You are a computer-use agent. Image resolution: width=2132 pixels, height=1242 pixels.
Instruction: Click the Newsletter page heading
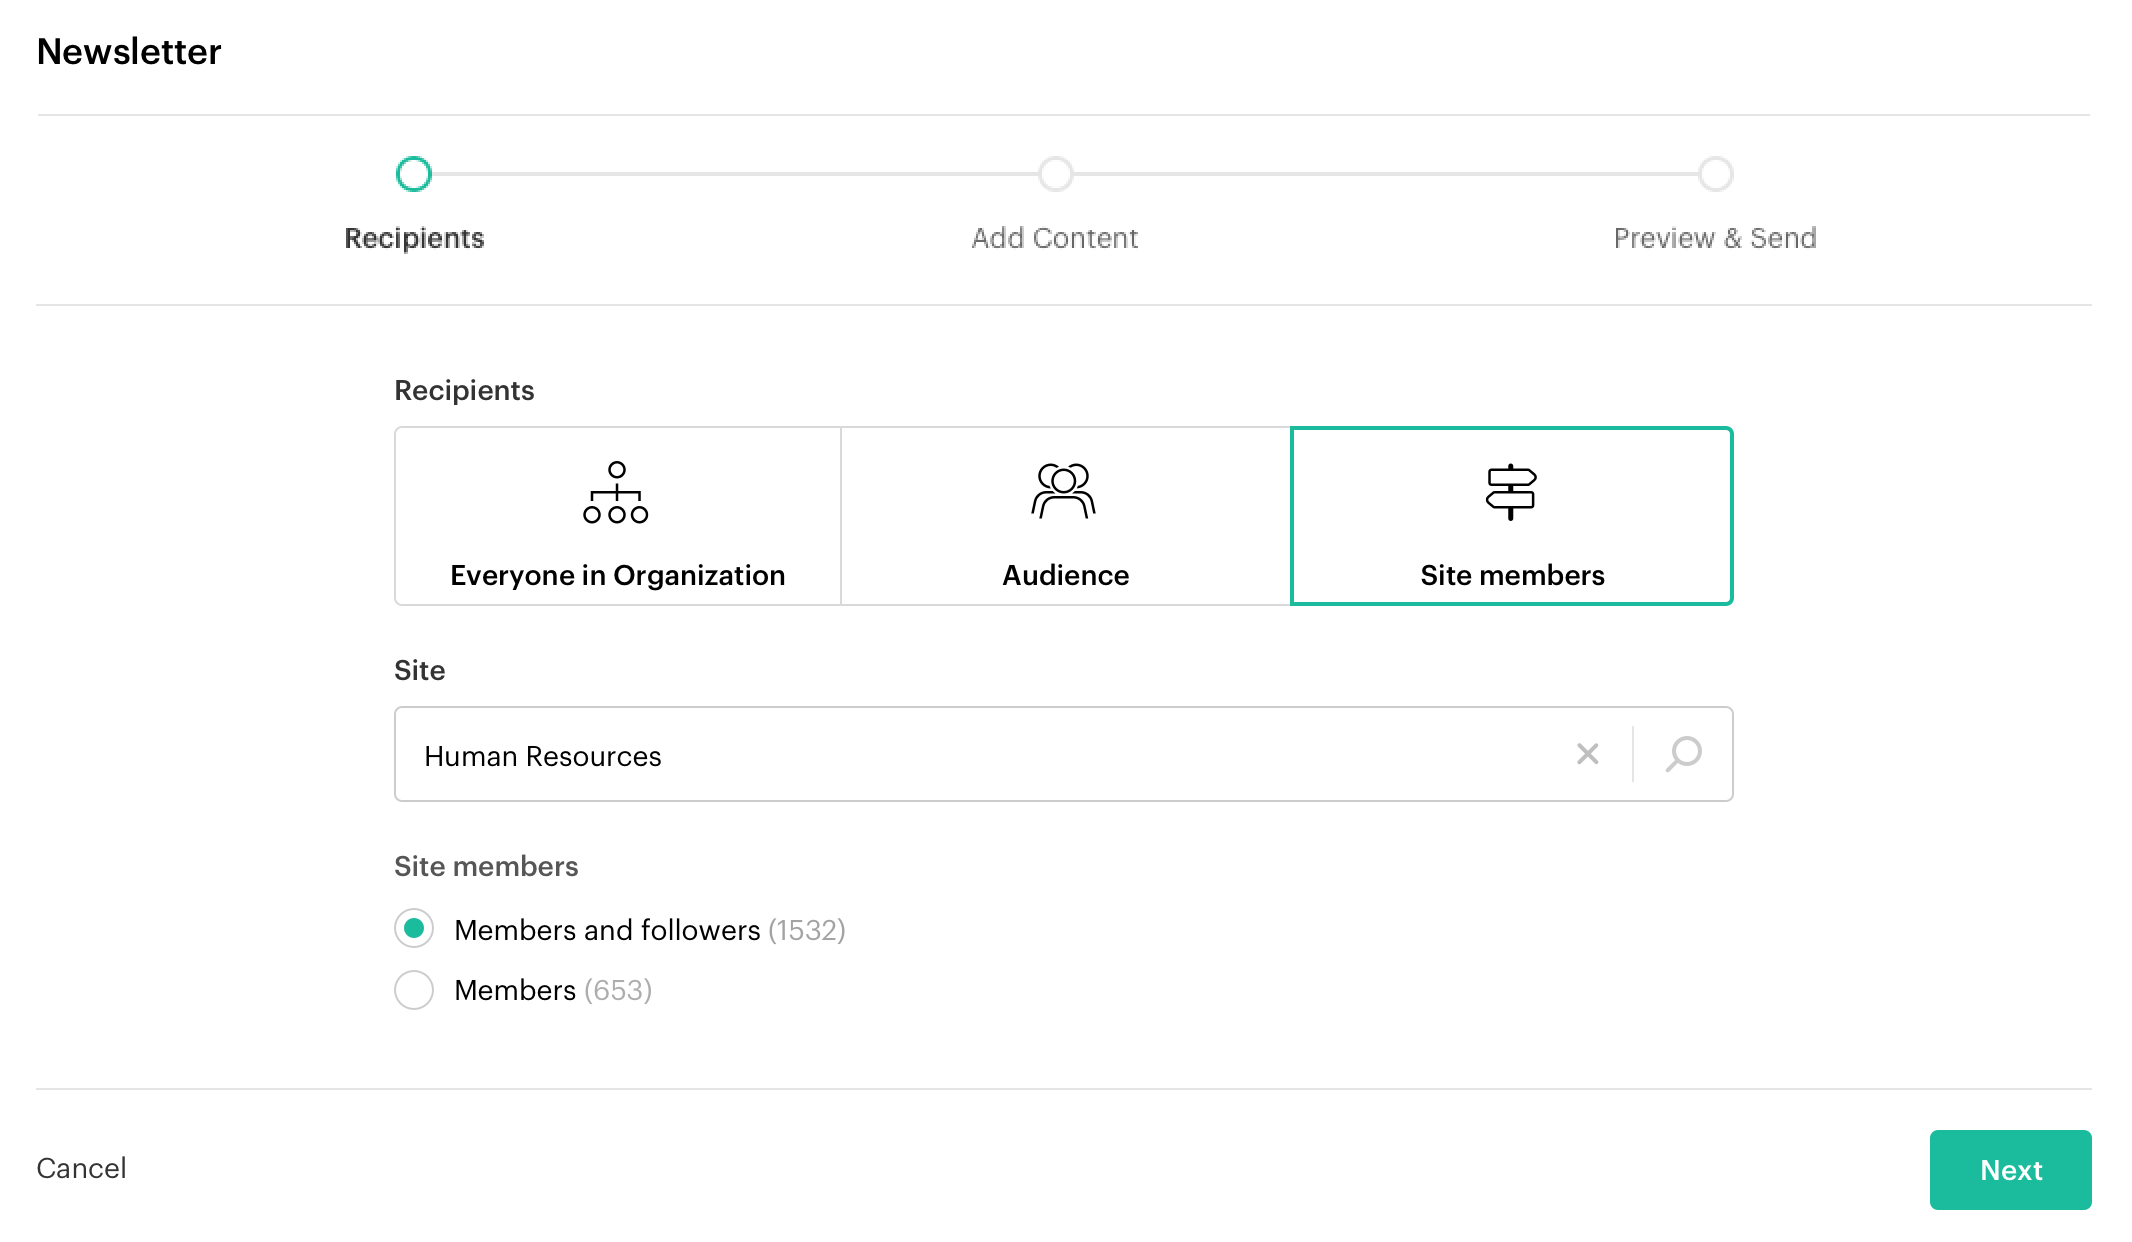[x=129, y=52]
